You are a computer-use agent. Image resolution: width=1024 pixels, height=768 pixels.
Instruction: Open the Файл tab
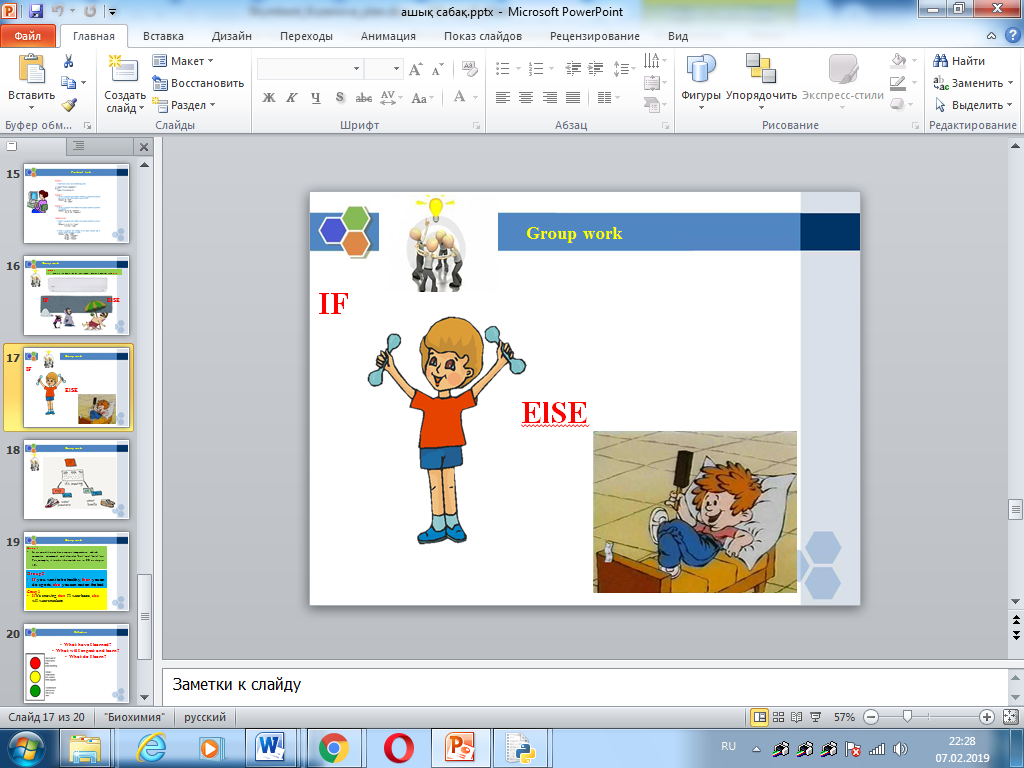28,36
